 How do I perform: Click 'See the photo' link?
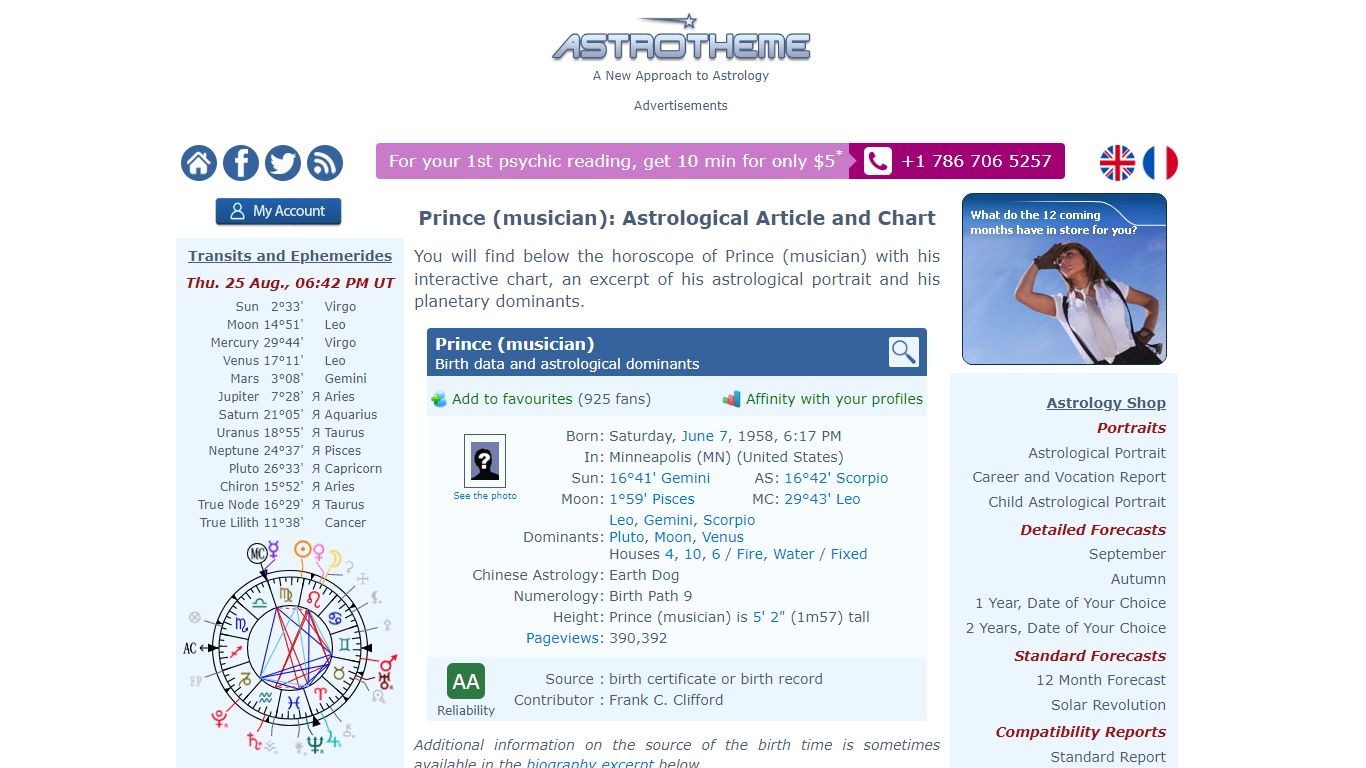tap(485, 496)
